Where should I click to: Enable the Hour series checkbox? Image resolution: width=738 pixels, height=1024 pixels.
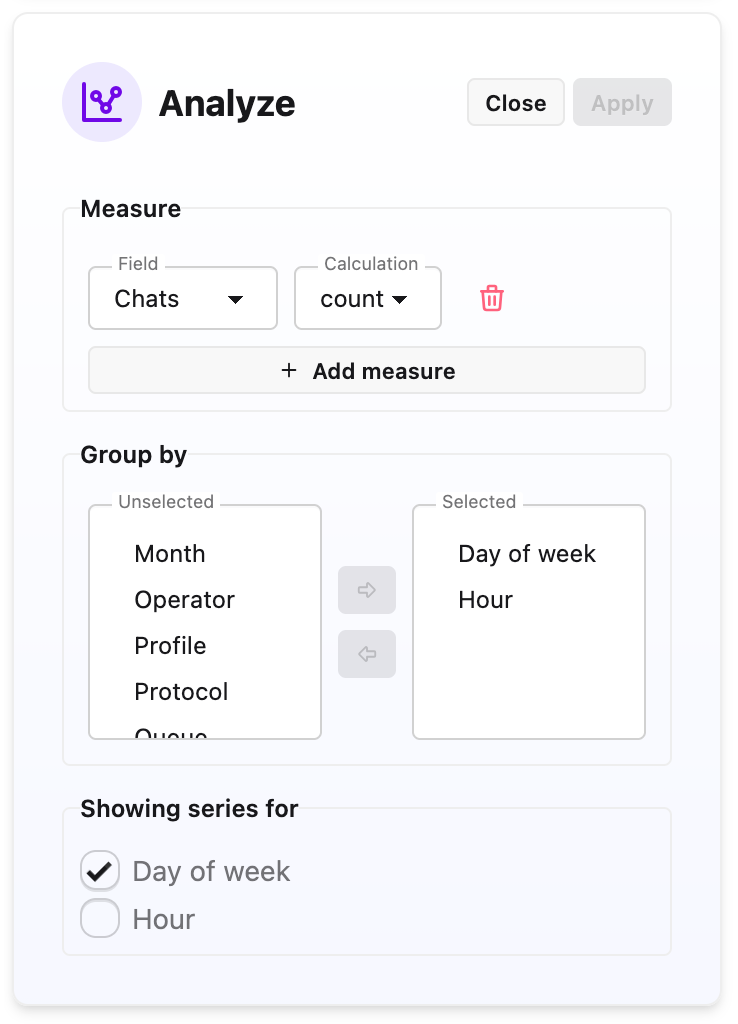click(x=100, y=918)
